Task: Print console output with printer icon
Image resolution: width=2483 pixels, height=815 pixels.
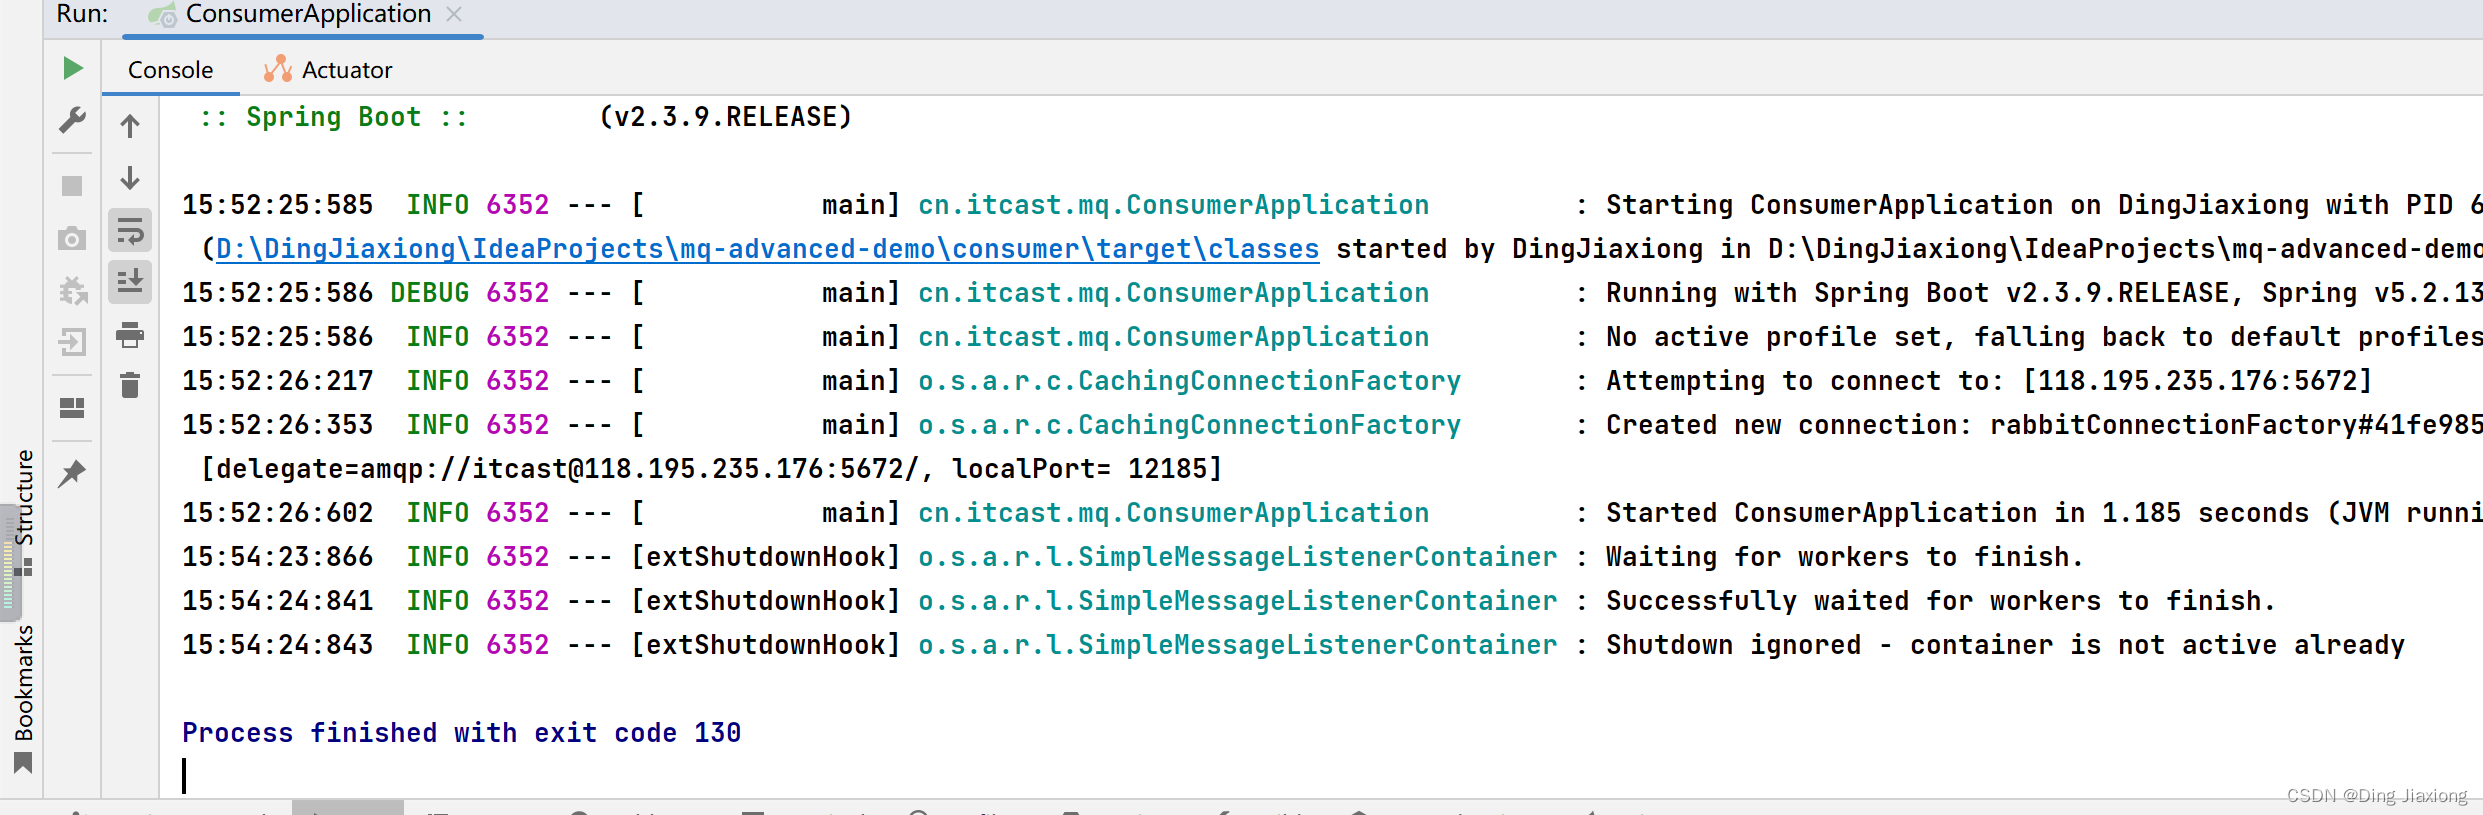Action: 130,335
